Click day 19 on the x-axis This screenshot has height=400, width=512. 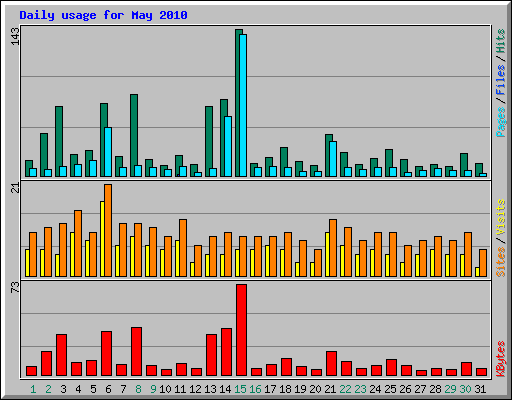(x=300, y=389)
